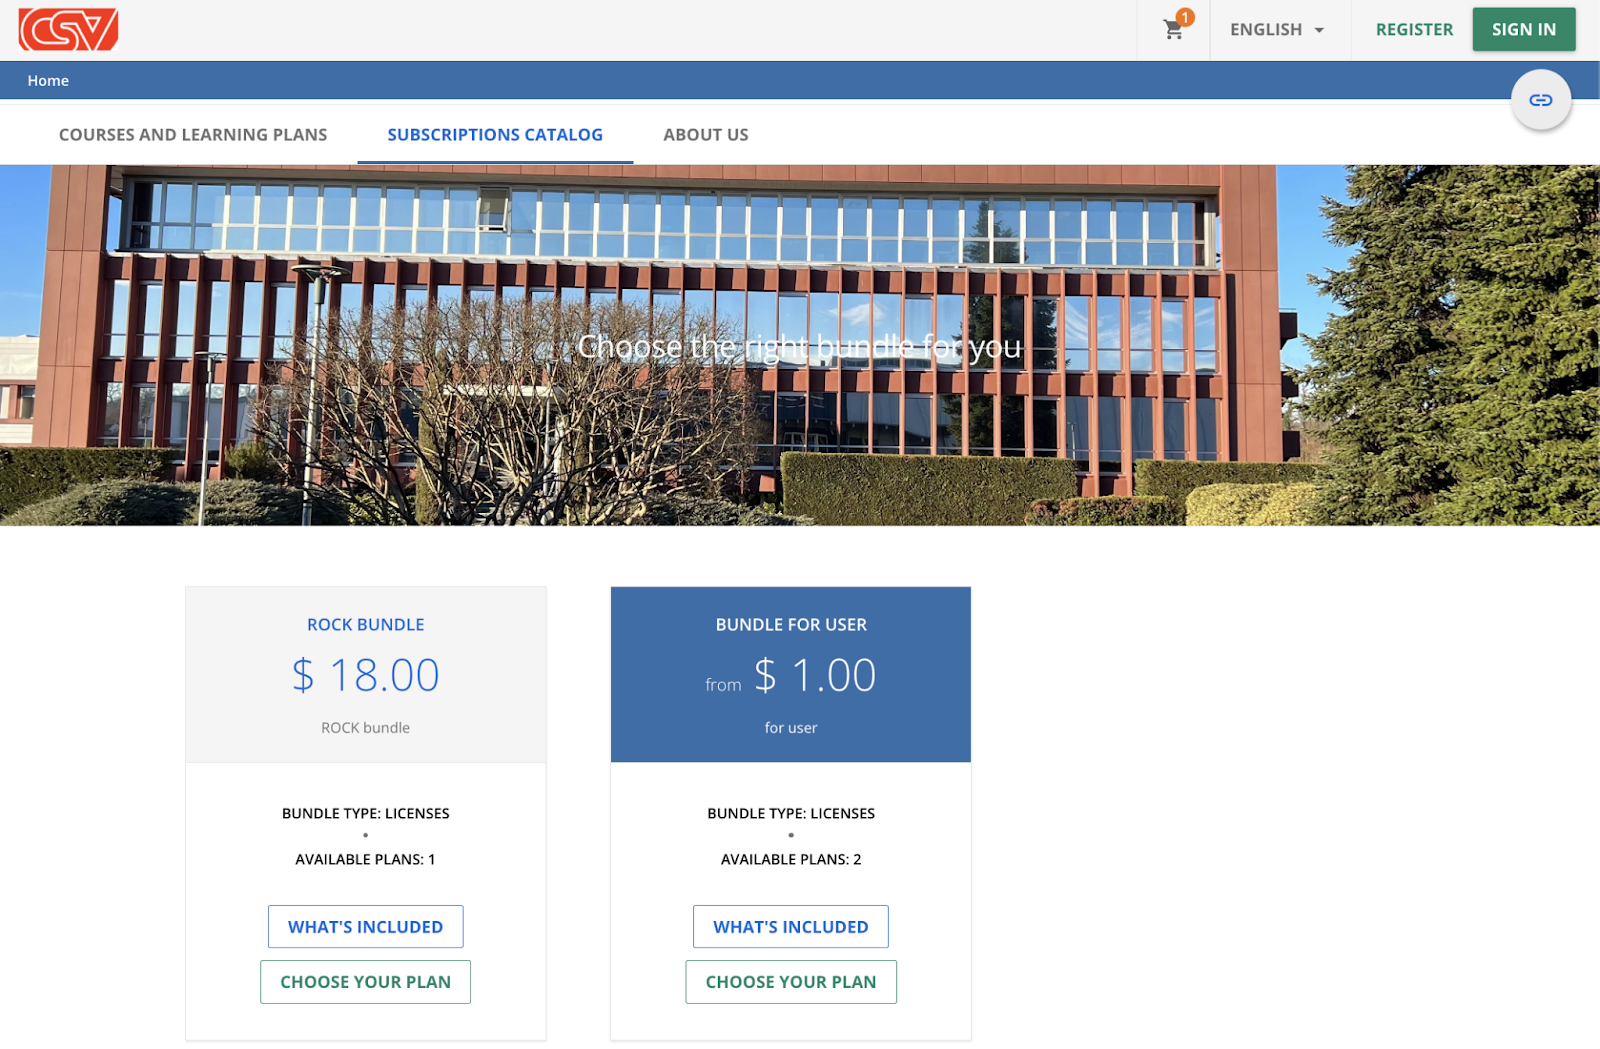
Task: Select the Subscriptions Catalog tab
Action: (x=495, y=135)
